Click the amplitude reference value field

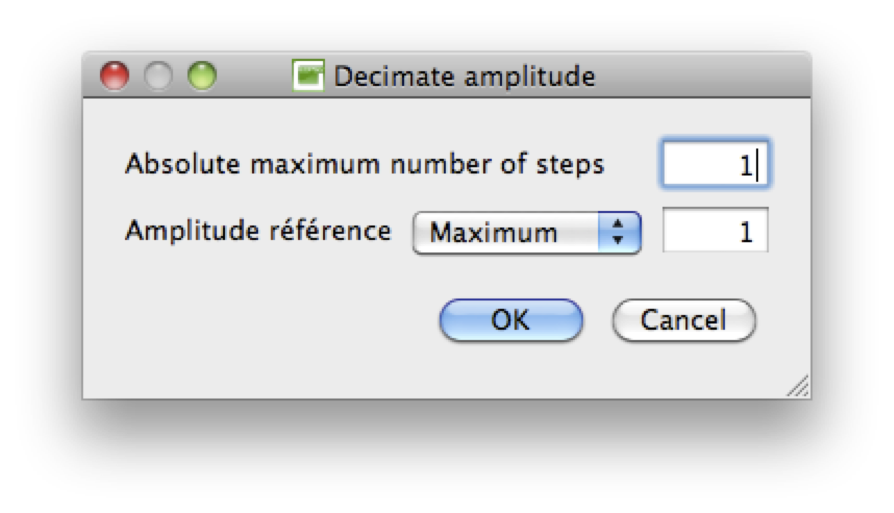(715, 232)
